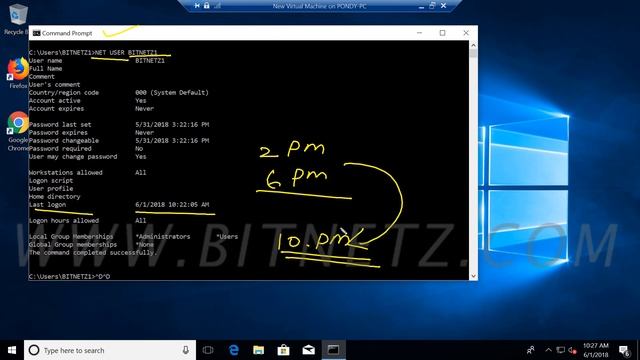This screenshot has height=360, width=640.
Task: Click 'The command completed successfully.' line
Action: pos(93,253)
